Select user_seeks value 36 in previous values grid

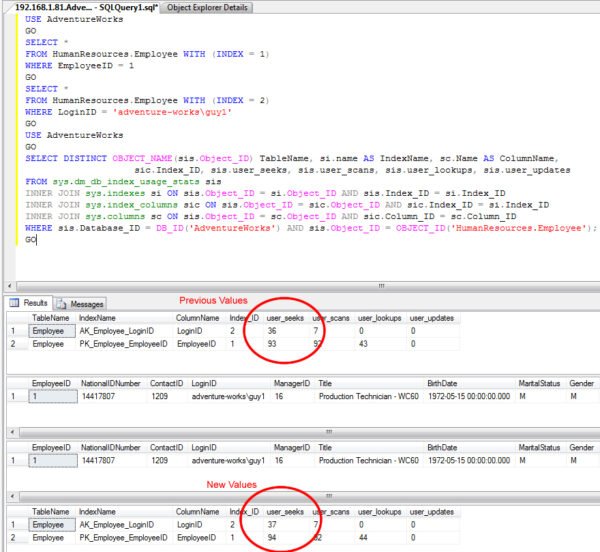click(x=272, y=331)
